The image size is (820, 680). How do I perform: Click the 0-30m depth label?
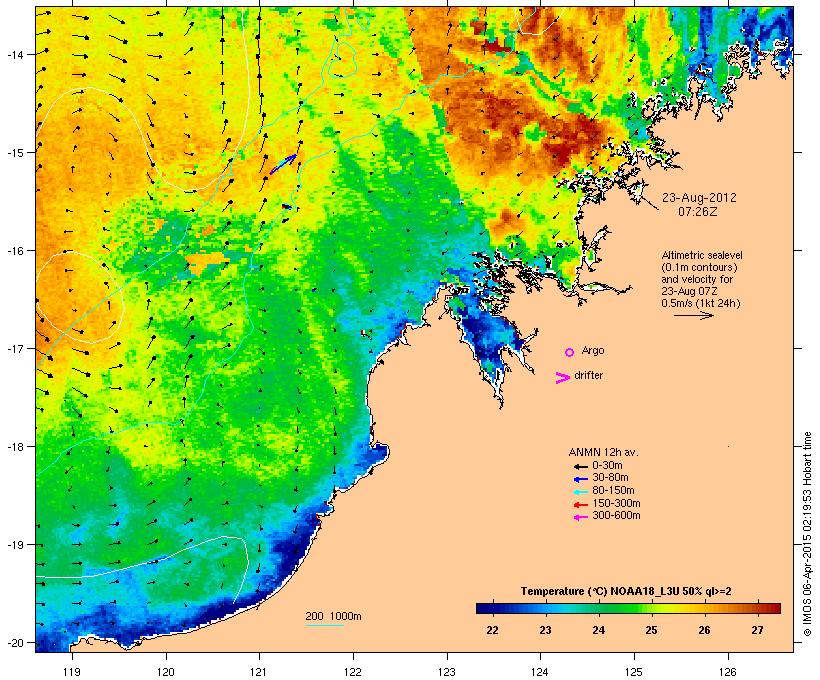coord(607,466)
